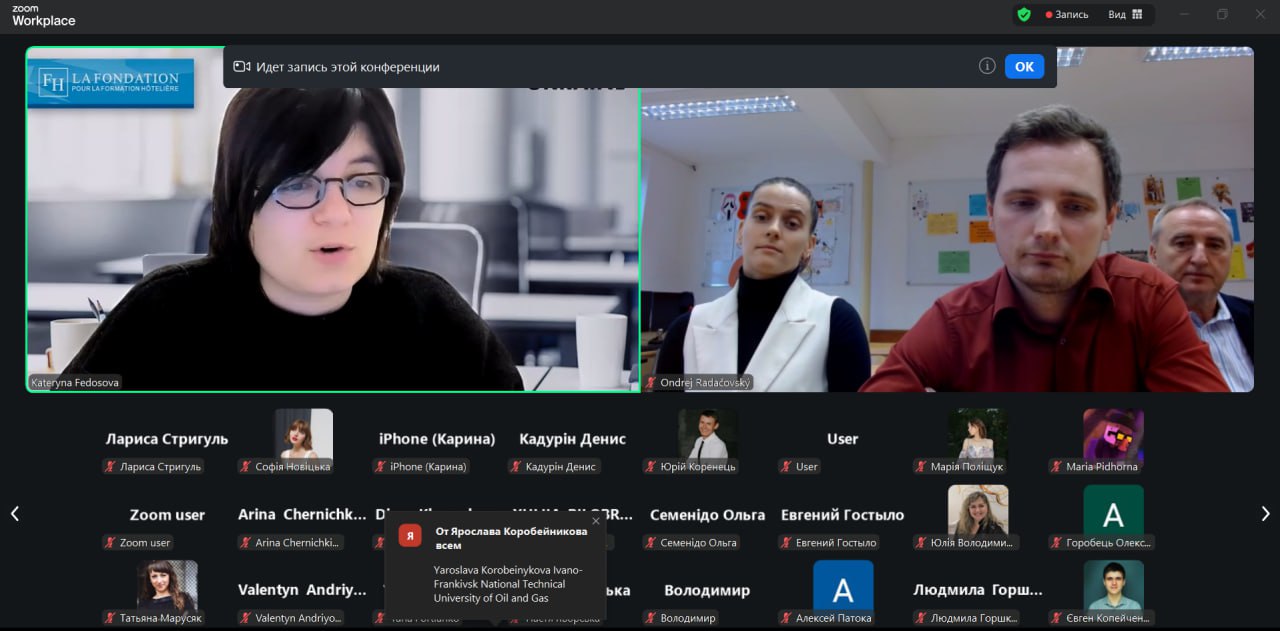
Task: Open the grid view layout icon
Action: coord(1137,14)
